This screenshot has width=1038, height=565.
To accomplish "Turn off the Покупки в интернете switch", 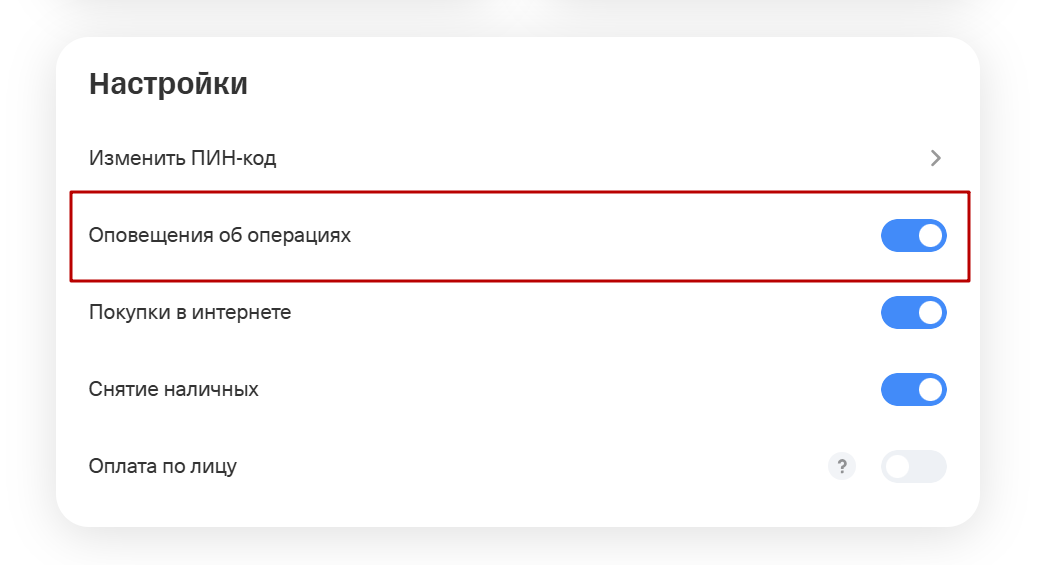I will 913,312.
